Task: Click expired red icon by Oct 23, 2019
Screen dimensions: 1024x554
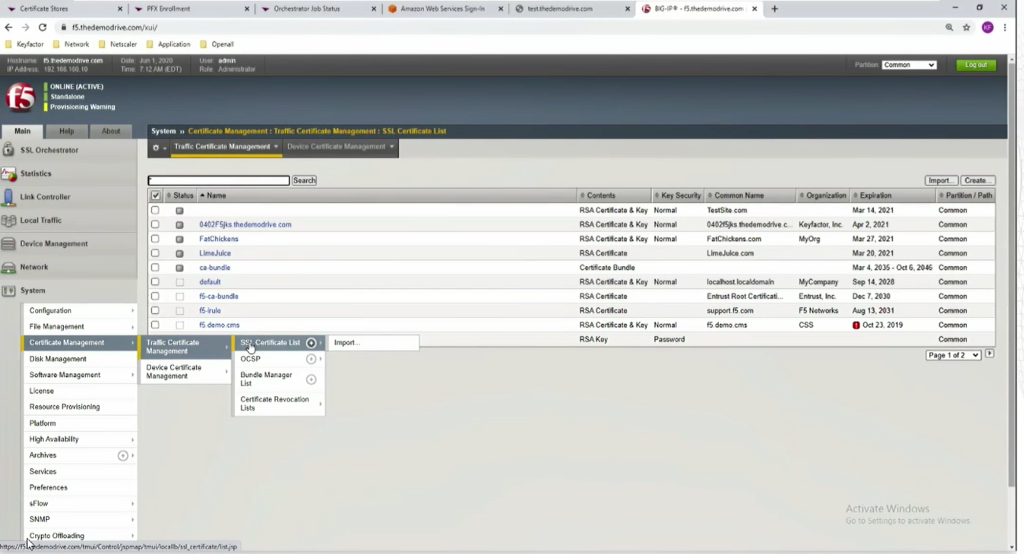Action: point(856,325)
